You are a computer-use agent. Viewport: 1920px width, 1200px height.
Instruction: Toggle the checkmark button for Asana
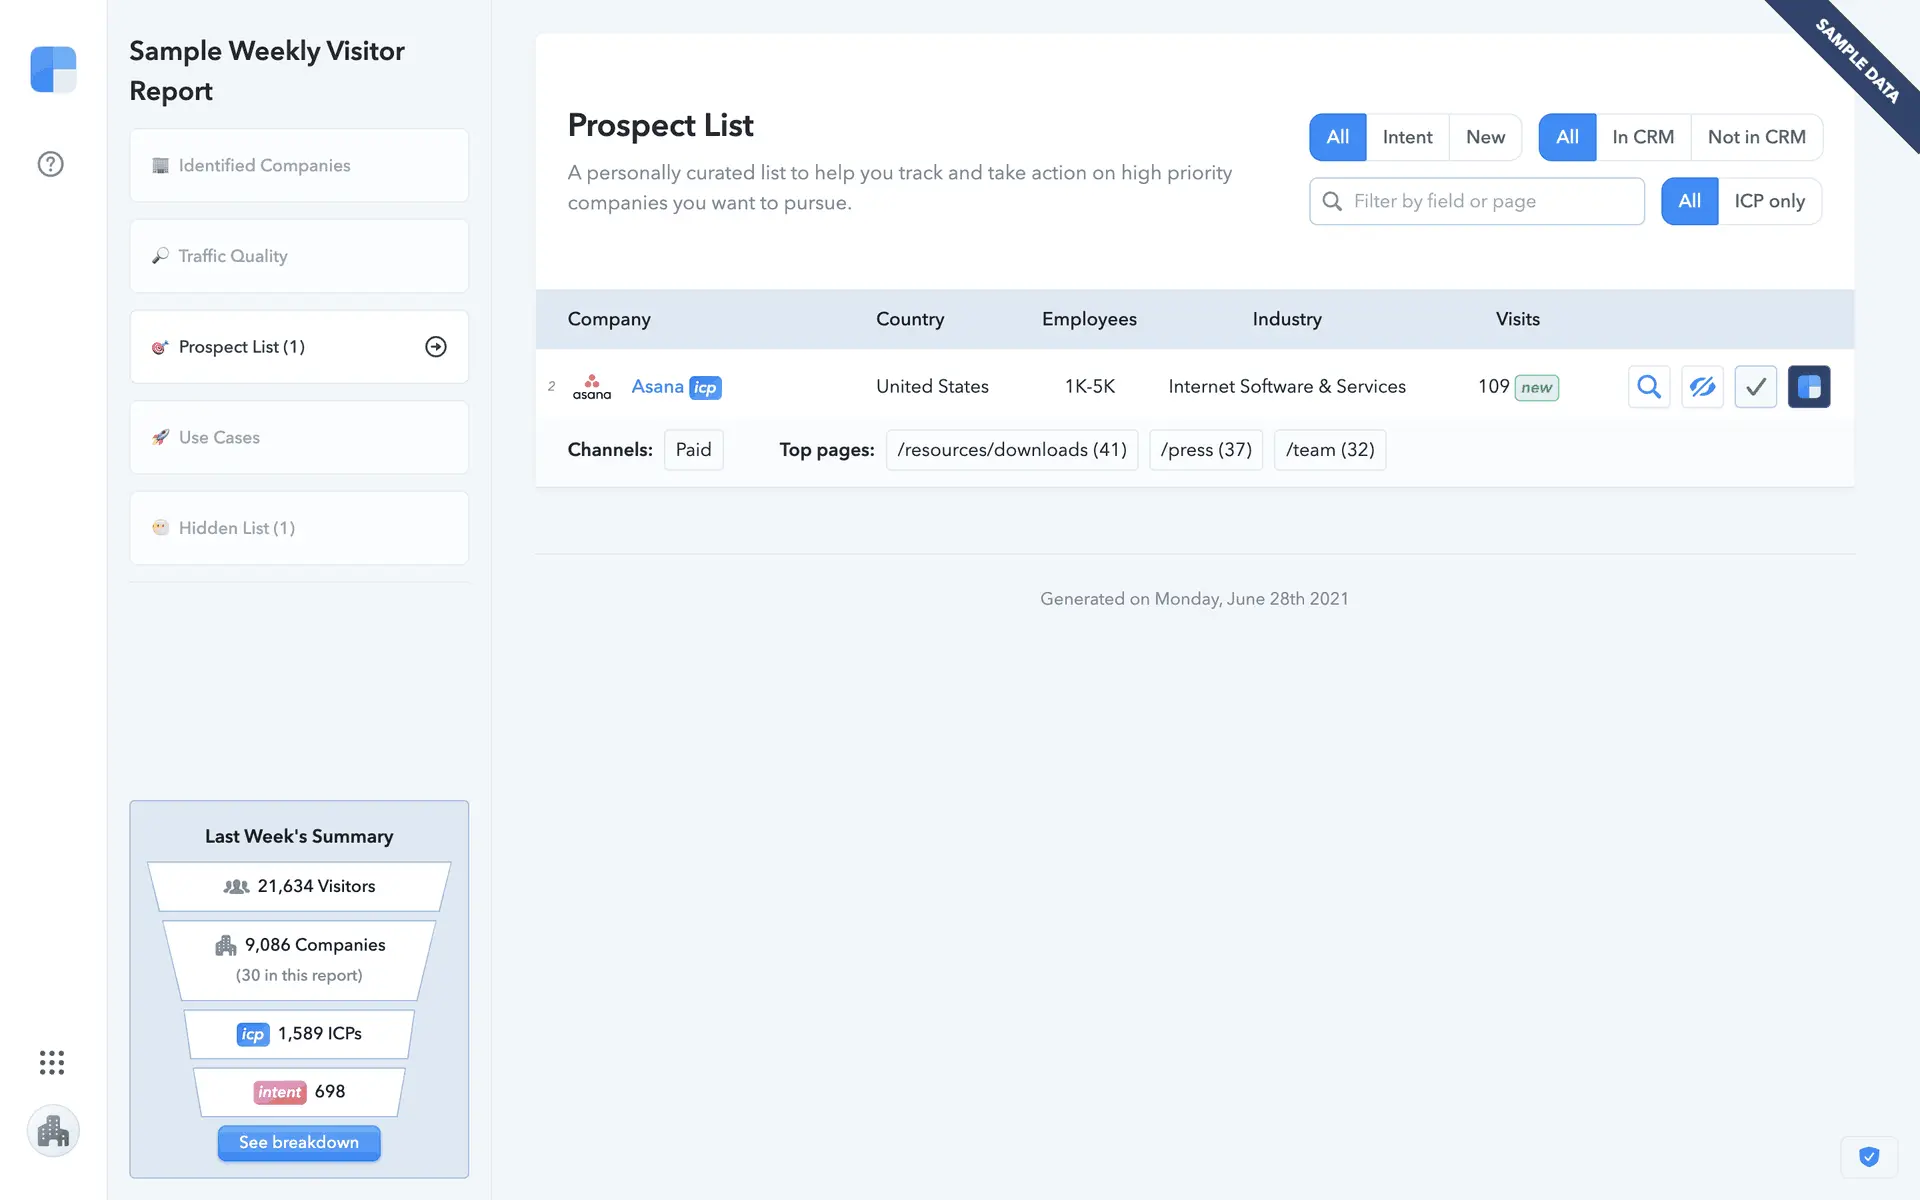click(1755, 387)
